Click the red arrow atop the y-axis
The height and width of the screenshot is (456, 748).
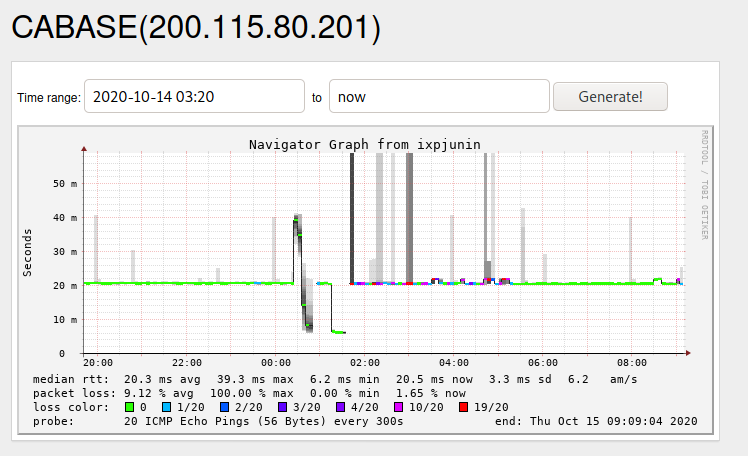coord(84,149)
